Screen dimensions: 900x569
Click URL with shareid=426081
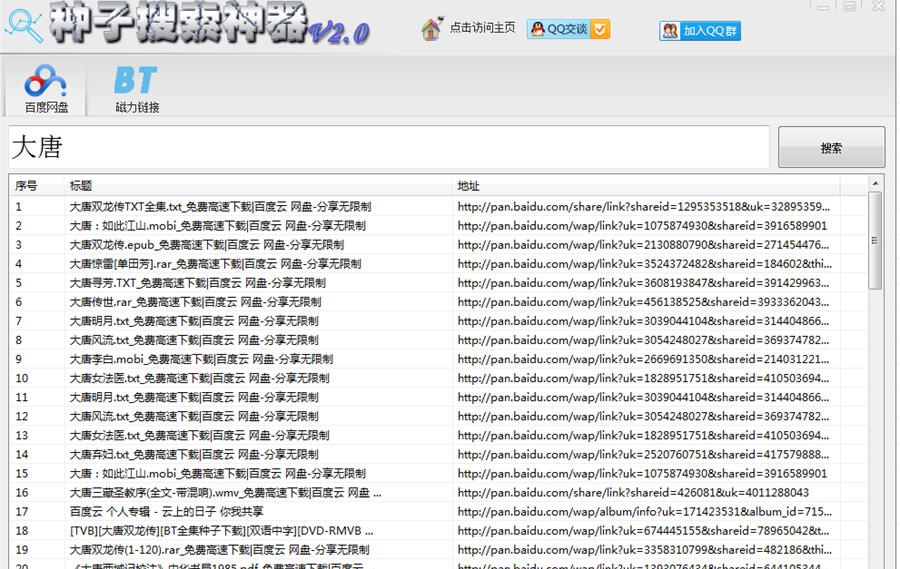(633, 493)
